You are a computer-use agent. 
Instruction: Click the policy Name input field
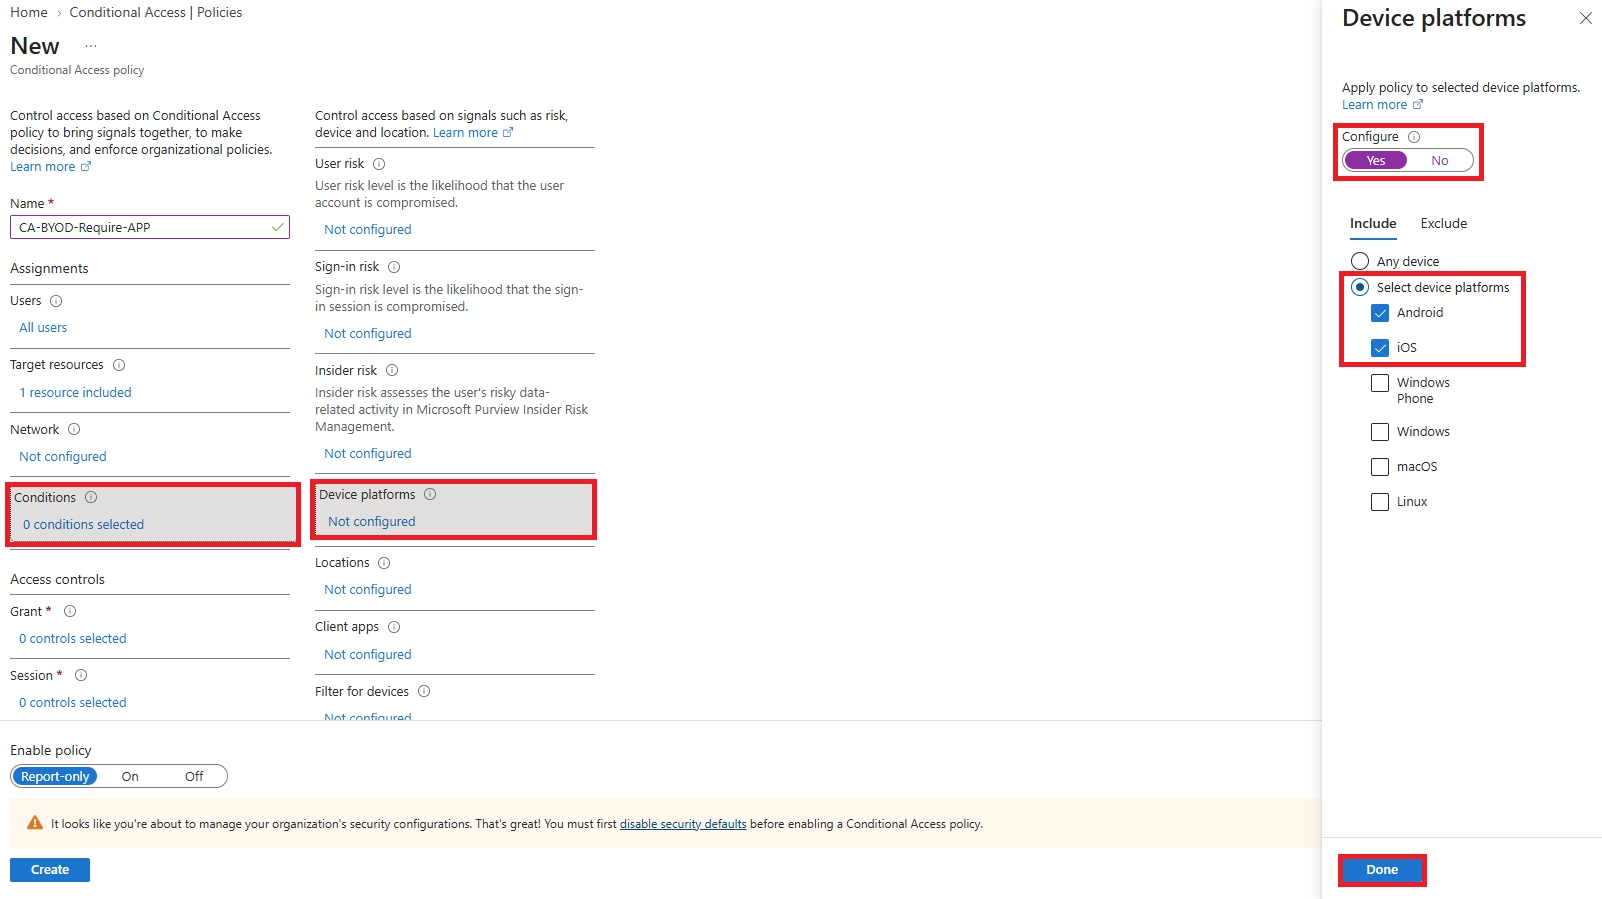[x=150, y=227]
